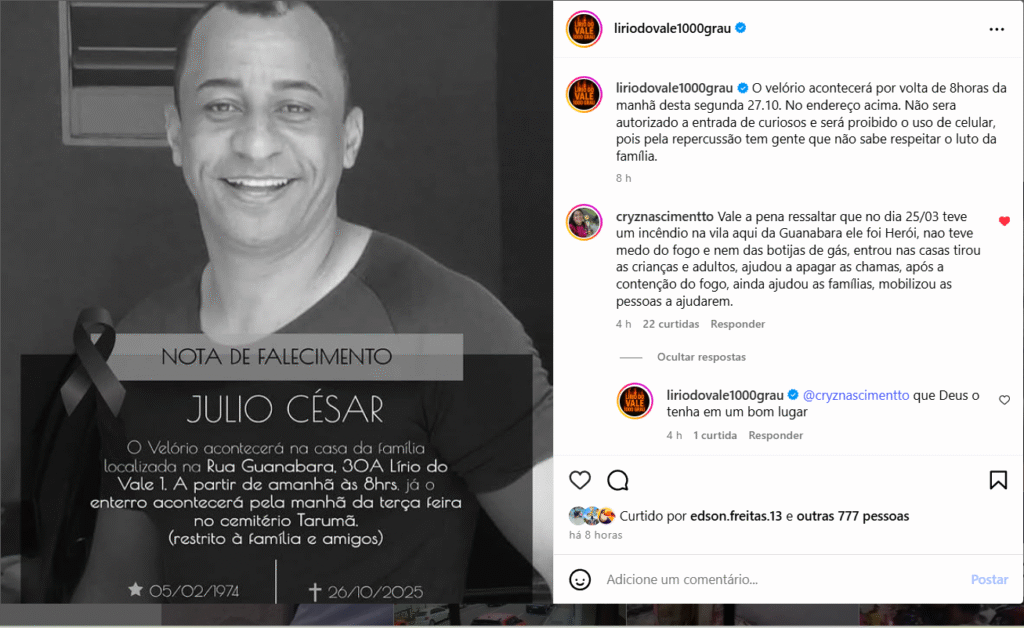The image size is (1024, 628).
Task: Show likes list 'outras 777 pessoas'
Action: [x=852, y=516]
